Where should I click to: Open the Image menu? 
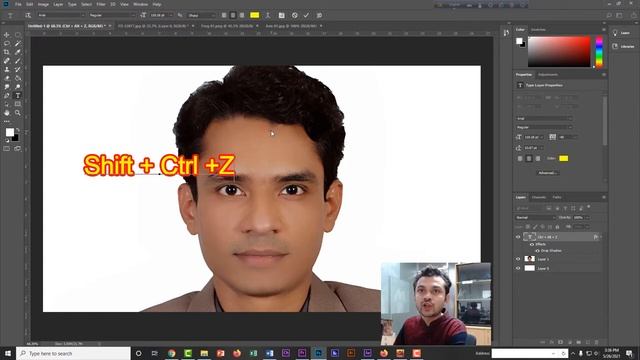pyautogui.click(x=43, y=4)
